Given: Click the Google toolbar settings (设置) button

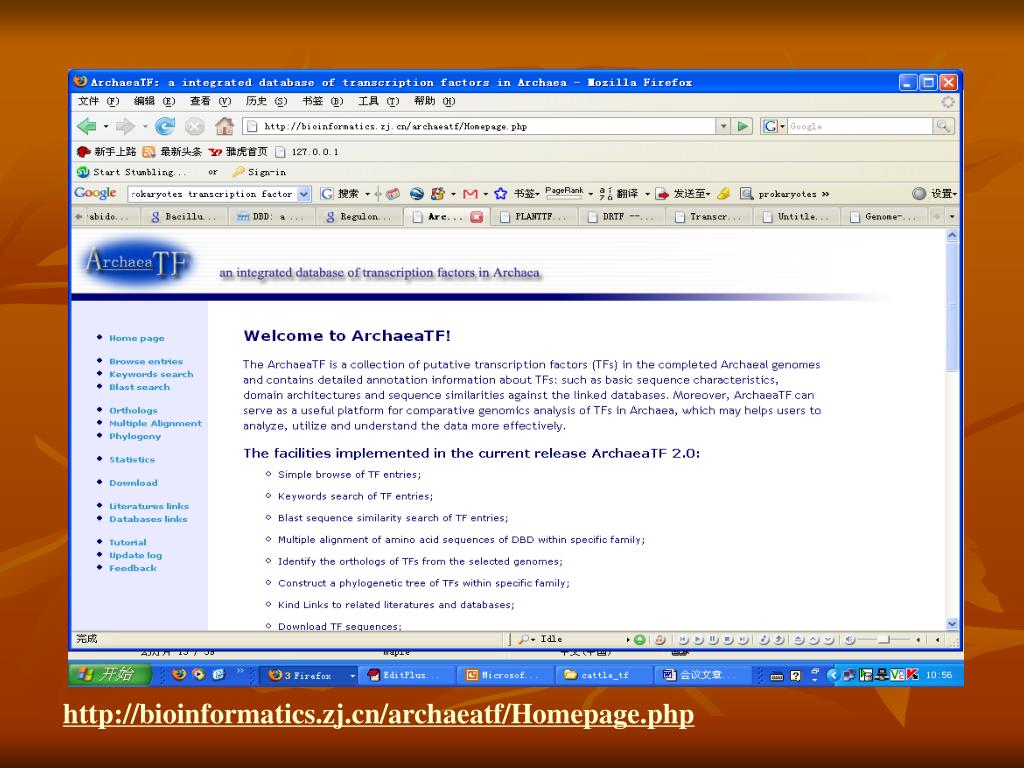Looking at the screenshot, I should click(x=935, y=193).
